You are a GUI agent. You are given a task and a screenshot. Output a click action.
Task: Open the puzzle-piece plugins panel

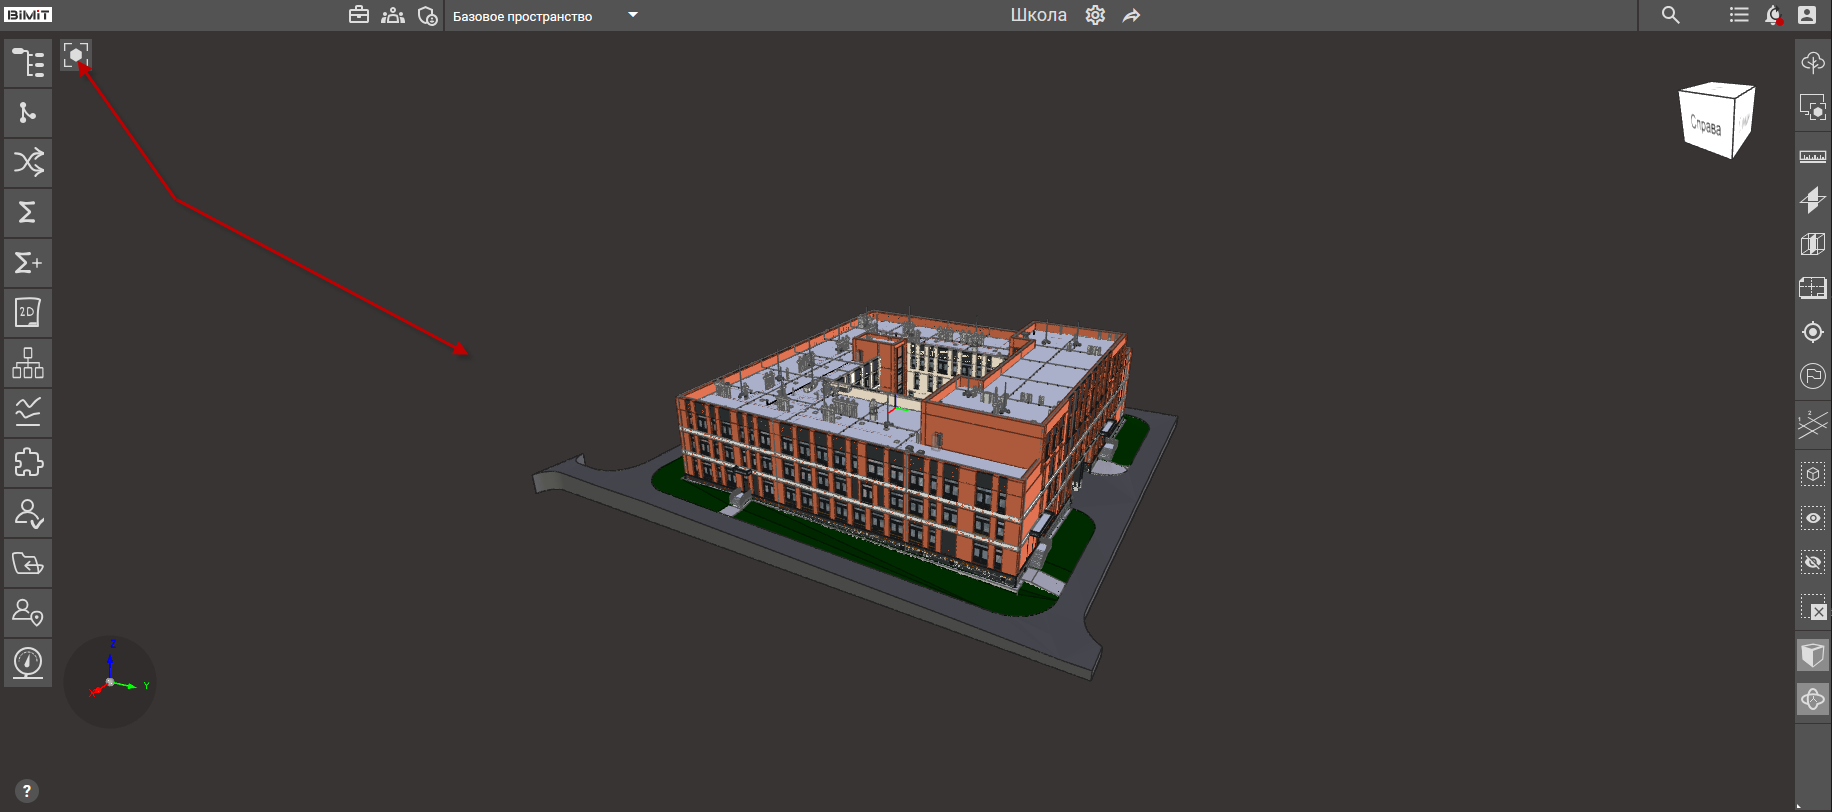tap(28, 463)
